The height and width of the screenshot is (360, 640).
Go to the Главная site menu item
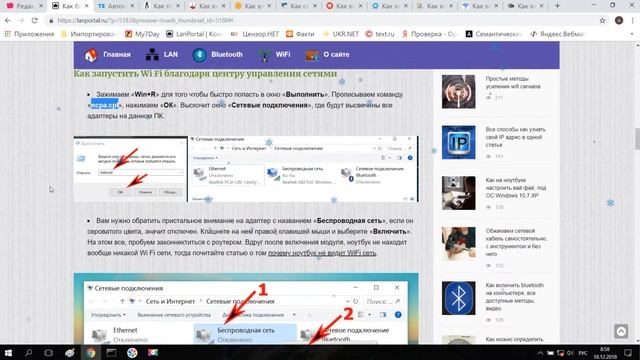click(x=107, y=55)
